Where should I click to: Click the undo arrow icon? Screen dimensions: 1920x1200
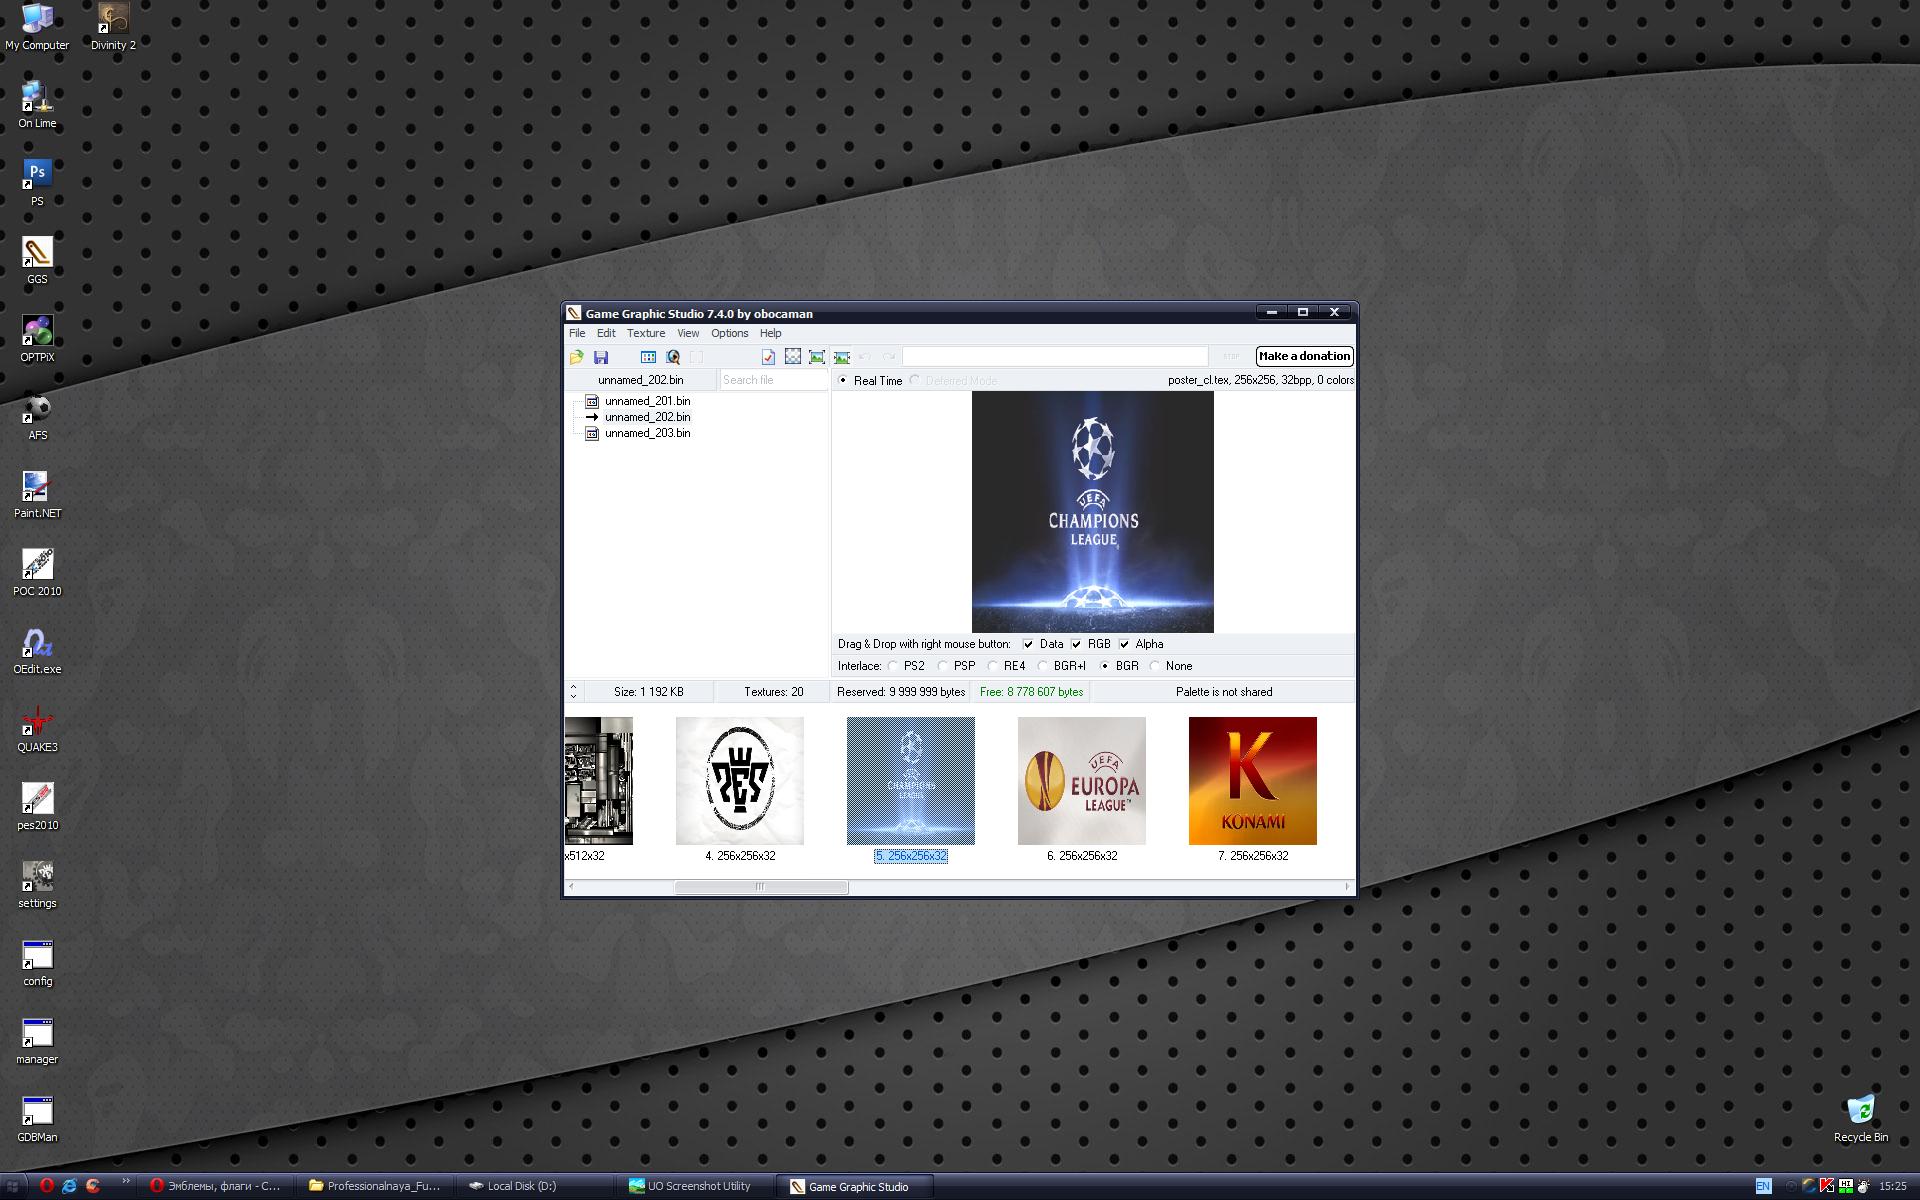(x=865, y=357)
